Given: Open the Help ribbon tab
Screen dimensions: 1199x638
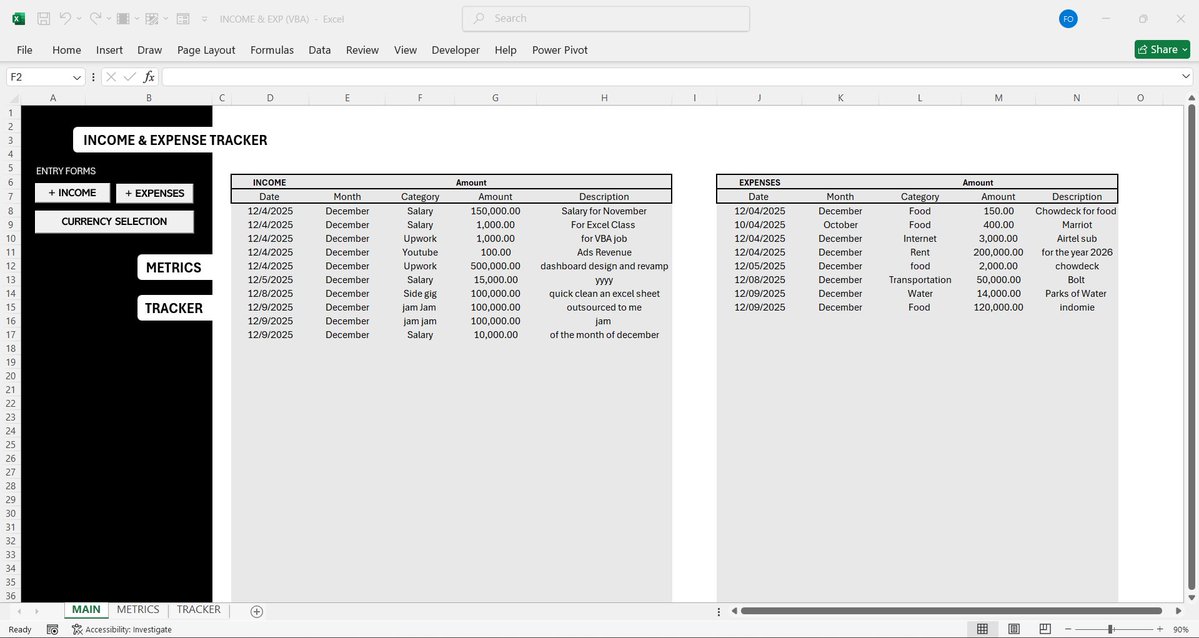Looking at the screenshot, I should [505, 50].
